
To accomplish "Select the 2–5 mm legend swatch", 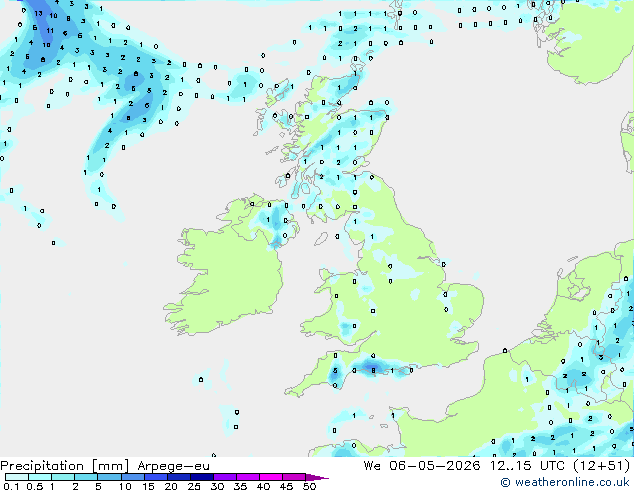I will click(x=86, y=477).
